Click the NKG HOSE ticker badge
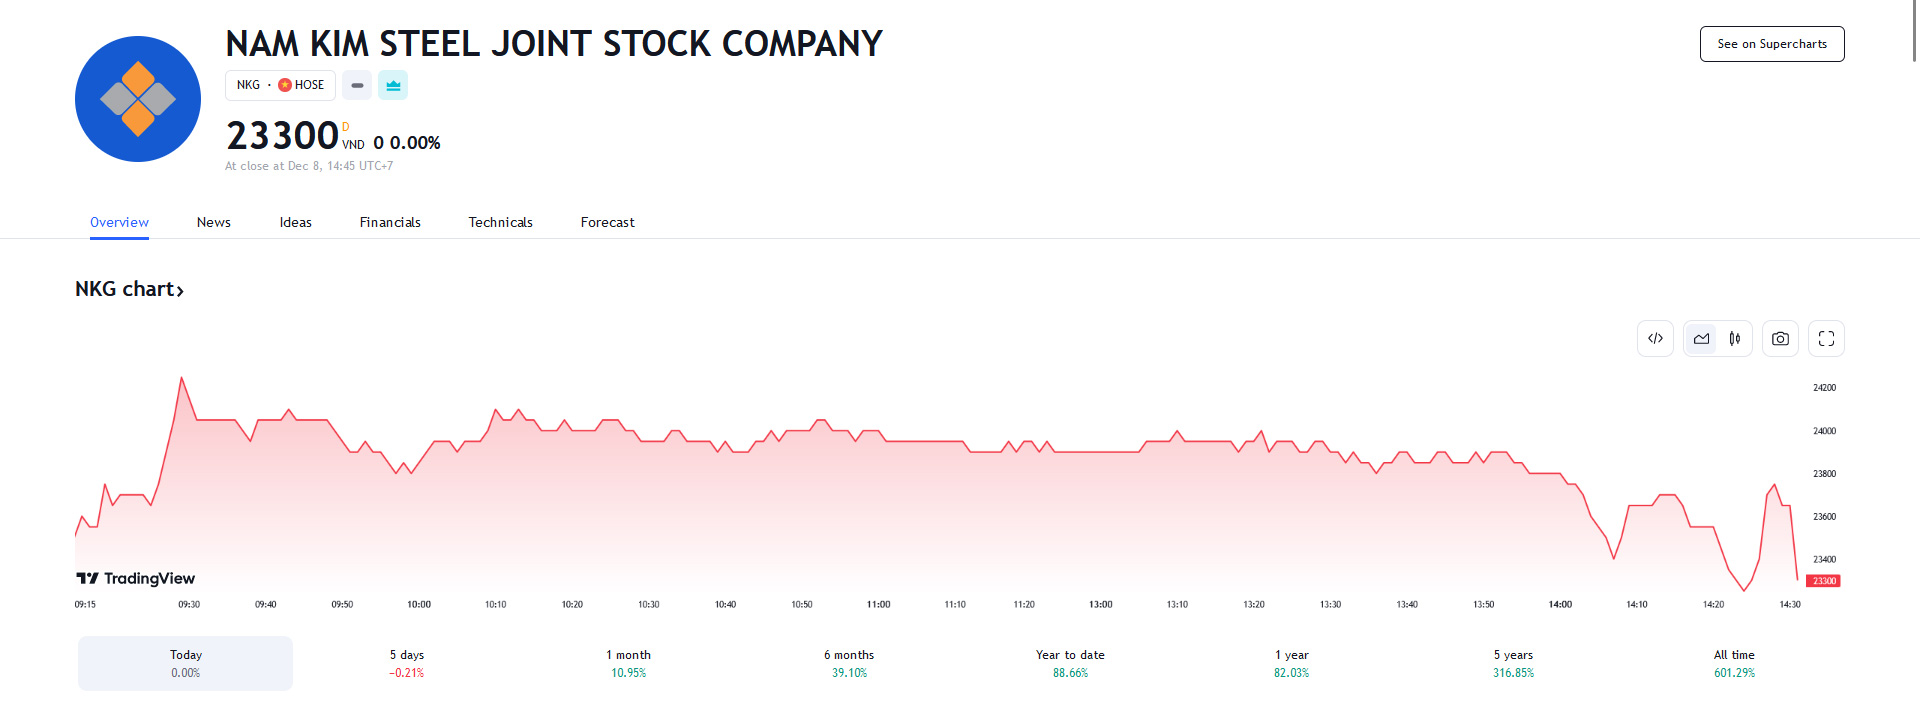Image resolution: width=1920 pixels, height=712 pixels. click(280, 86)
